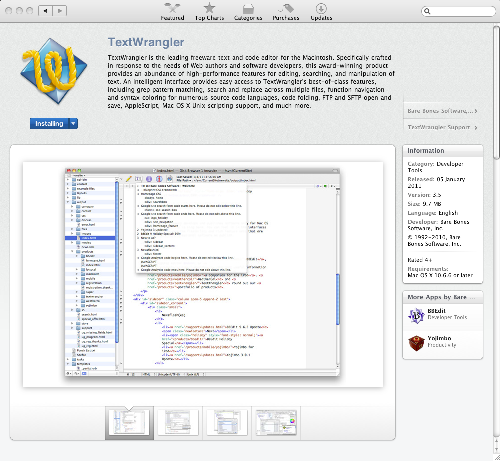Click in the search field
The height and width of the screenshot is (461, 500).
(458, 11)
